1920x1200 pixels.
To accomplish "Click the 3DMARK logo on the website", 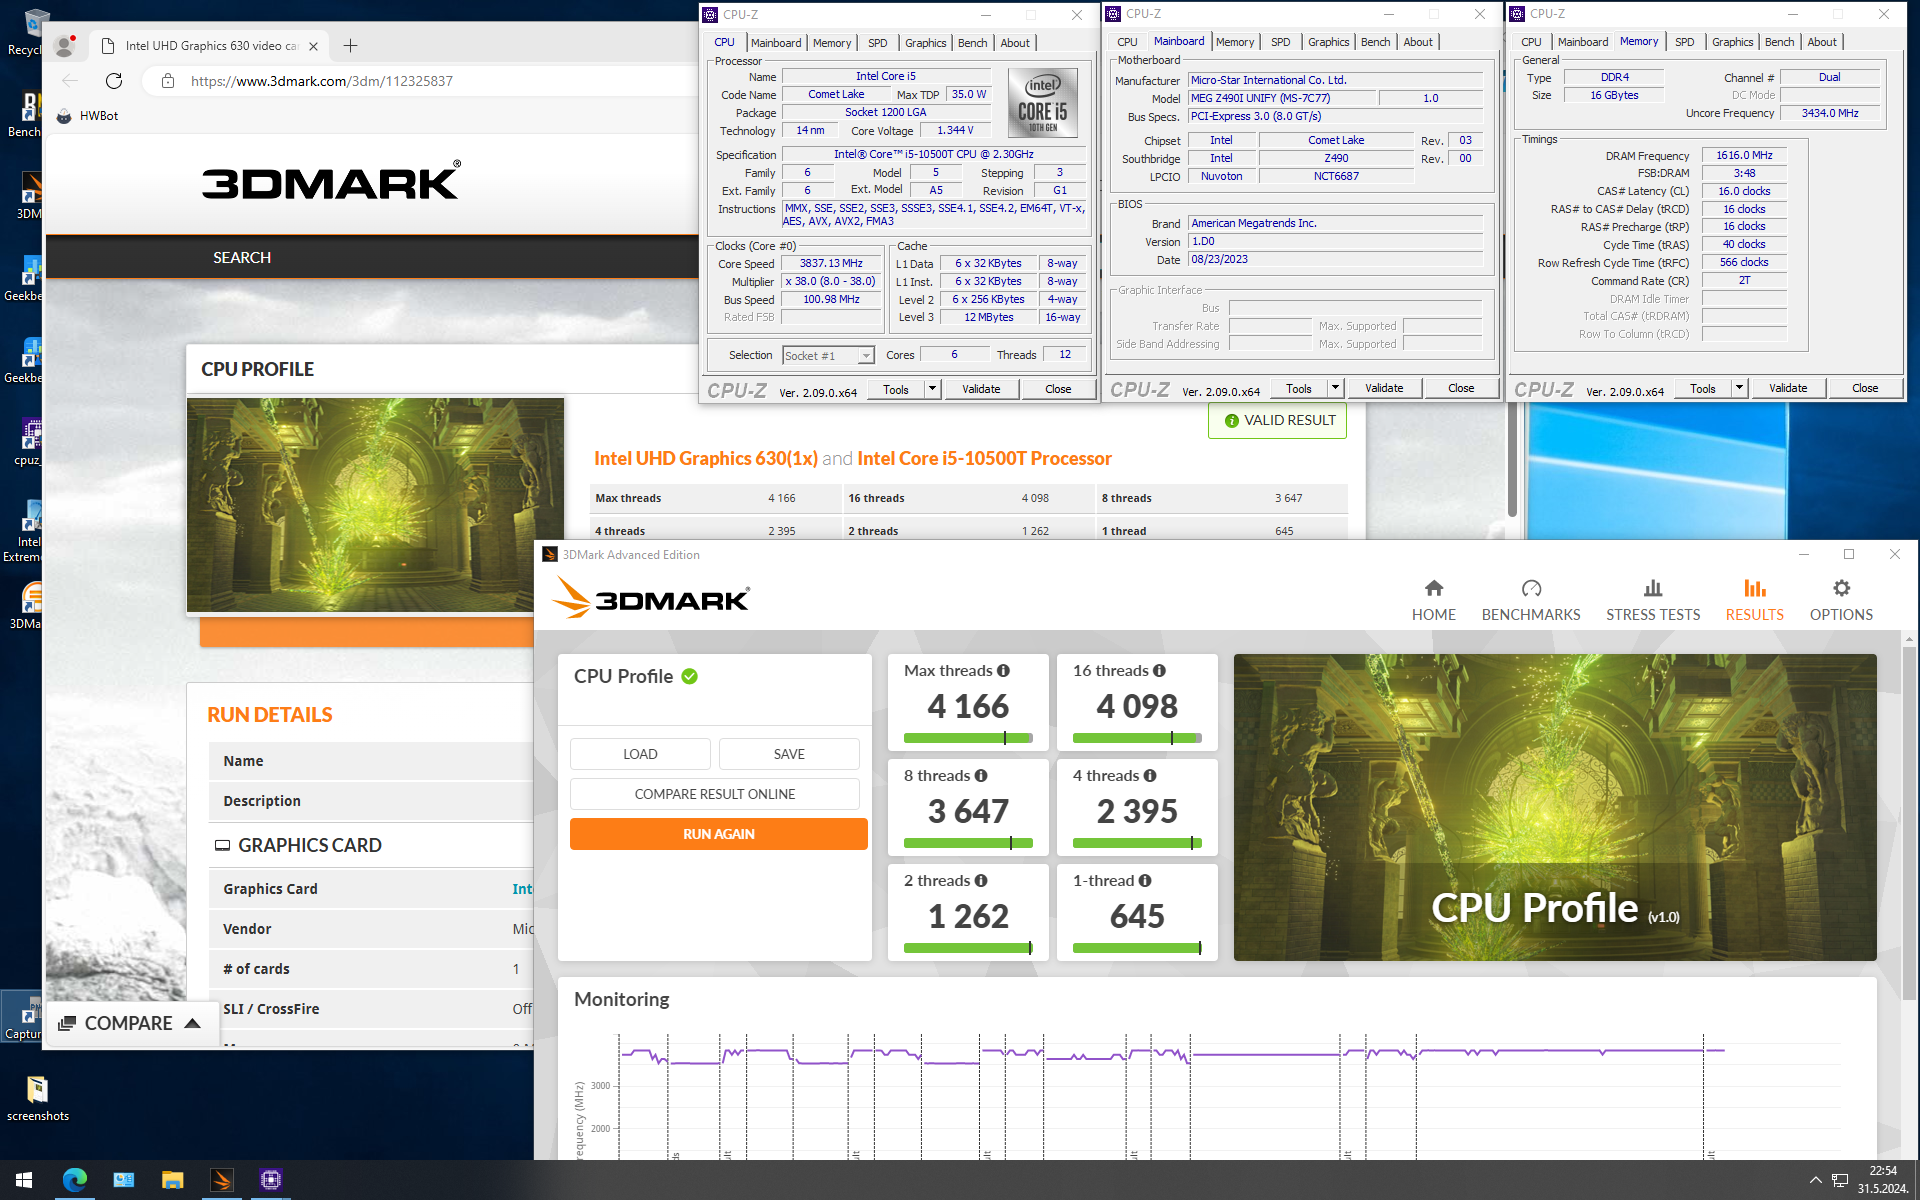I will 331,182.
